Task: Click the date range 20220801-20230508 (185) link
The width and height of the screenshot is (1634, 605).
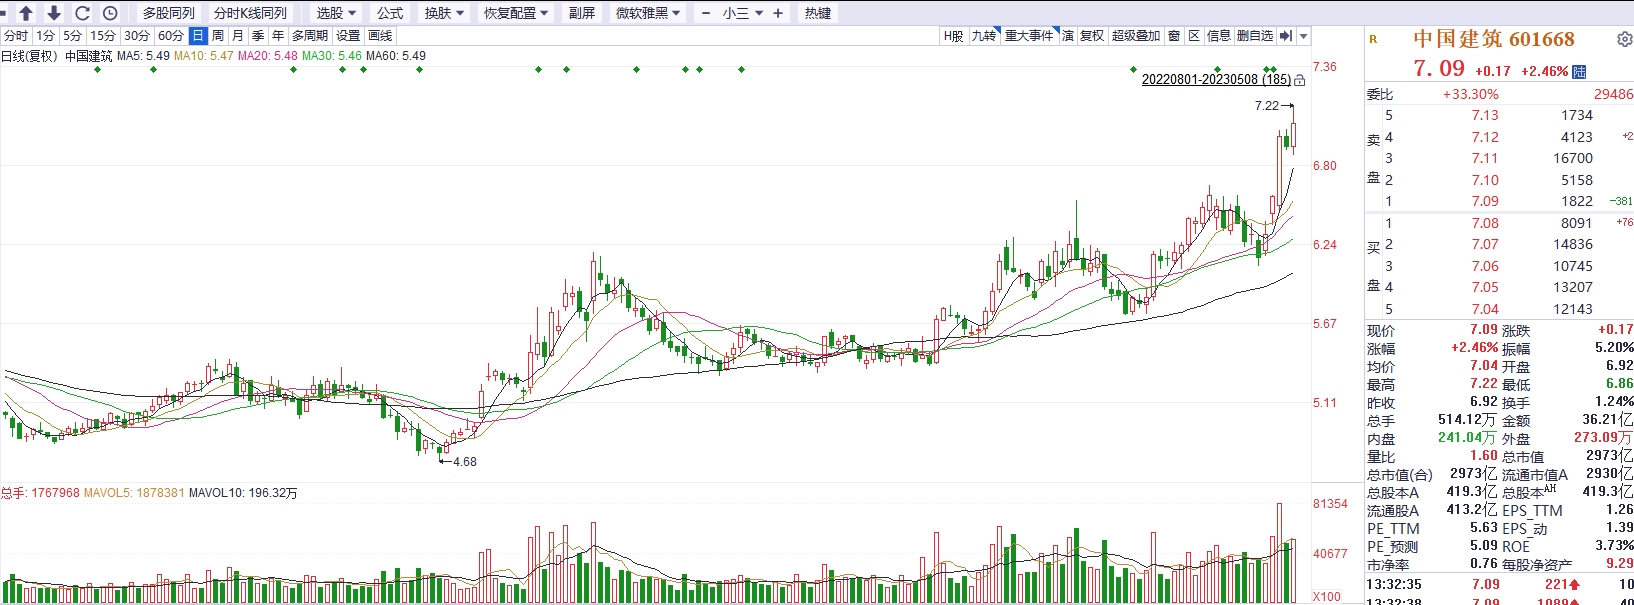Action: 1216,79
